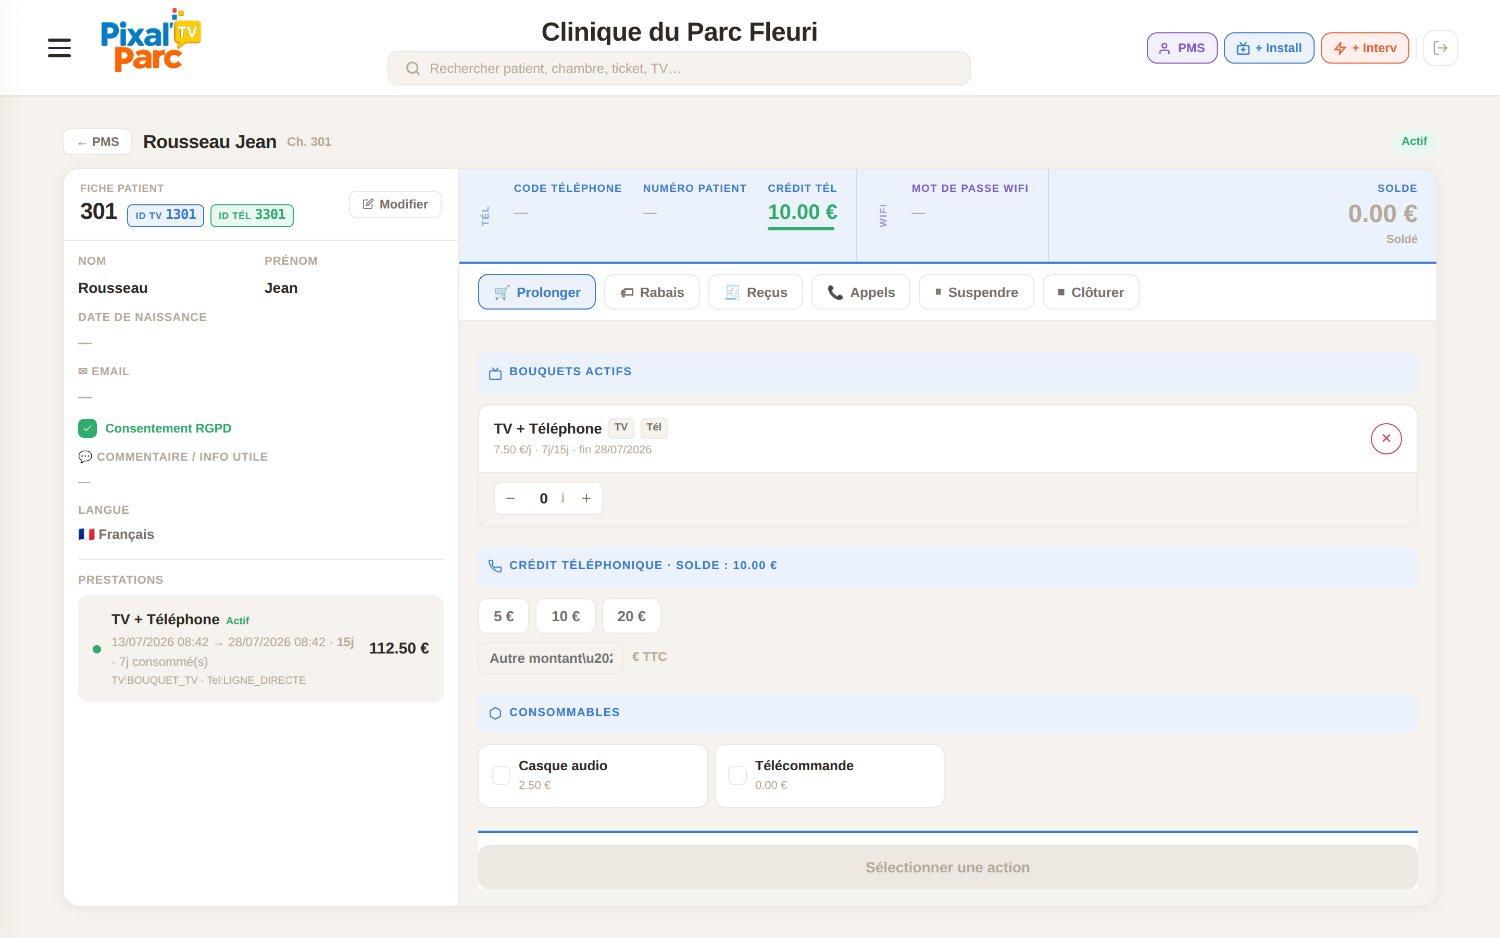Open the PMS header button
This screenshot has width=1500, height=938.
(1182, 48)
